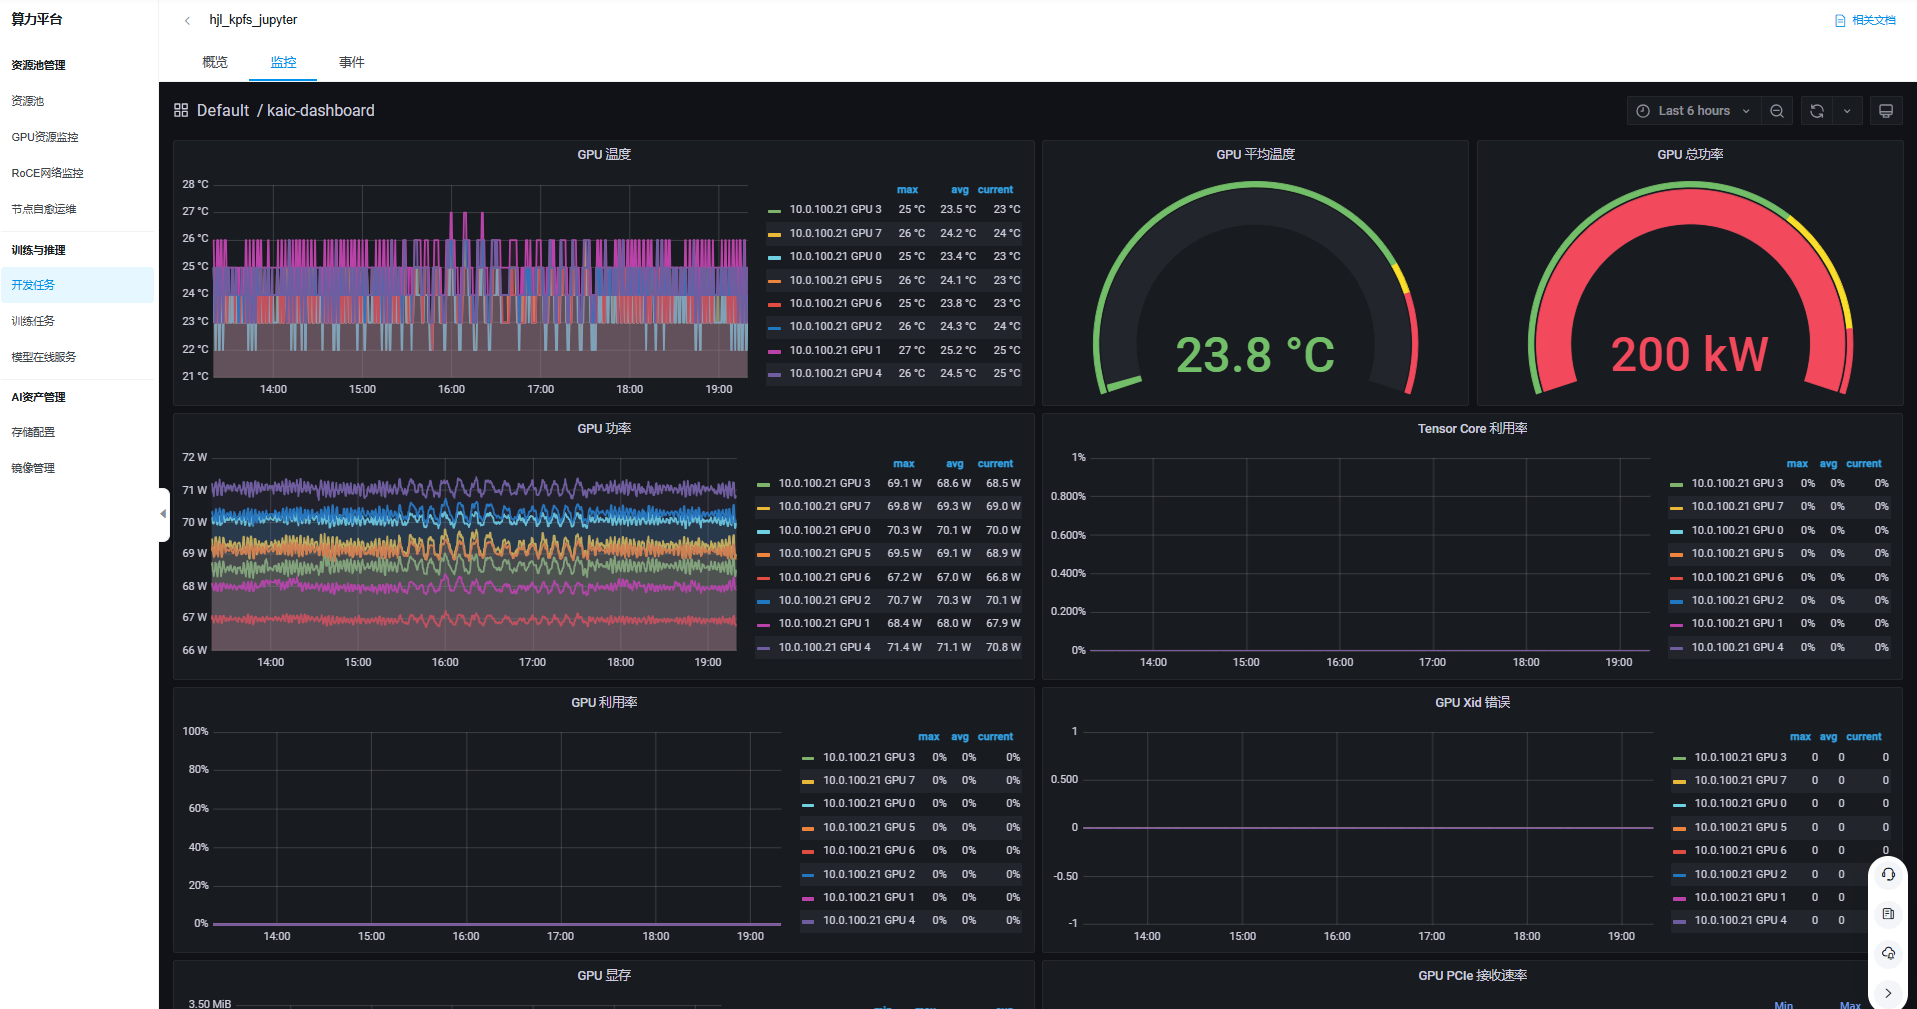Open the refresh interval dropdown arrow

pos(1847,111)
